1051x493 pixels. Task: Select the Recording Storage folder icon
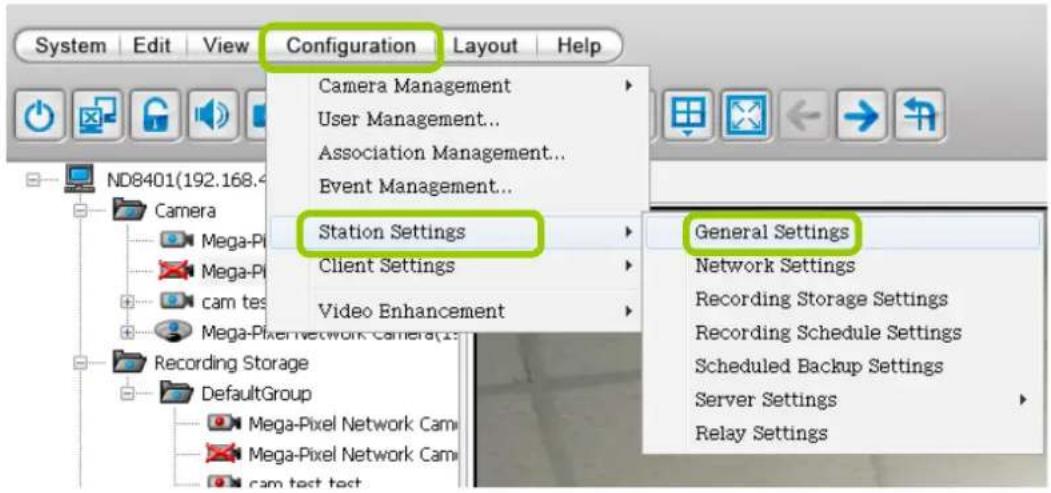tap(129, 362)
